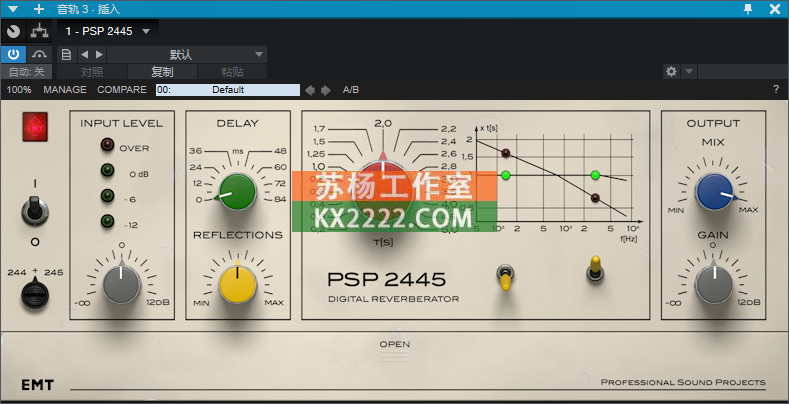Click the Input Level gray knob
The width and height of the screenshot is (789, 404).
[121, 285]
